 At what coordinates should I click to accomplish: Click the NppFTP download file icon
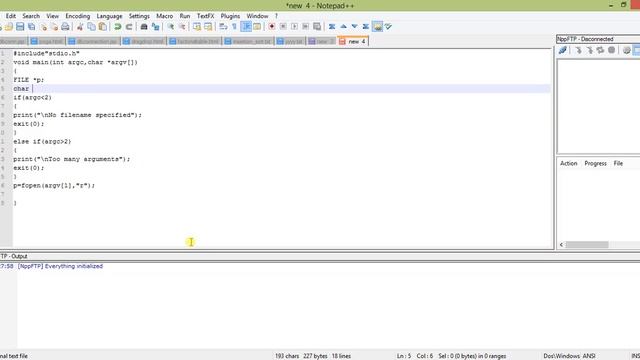tap(578, 50)
